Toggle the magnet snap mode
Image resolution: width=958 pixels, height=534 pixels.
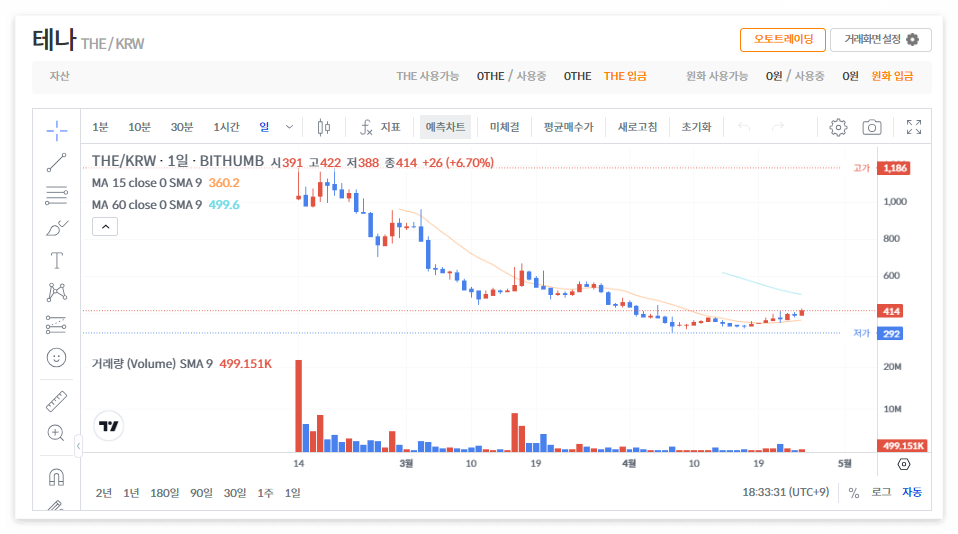pyautogui.click(x=56, y=477)
